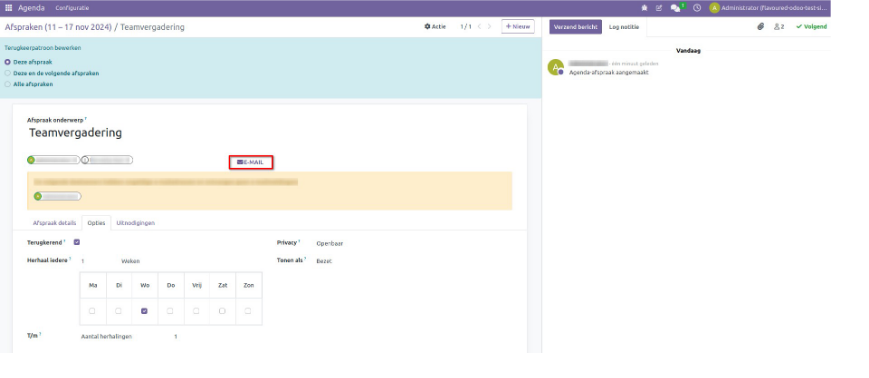Image resolution: width=869 pixels, height=378 pixels.
Task: Tick the Zat weekday checkbox
Action: coord(222,311)
